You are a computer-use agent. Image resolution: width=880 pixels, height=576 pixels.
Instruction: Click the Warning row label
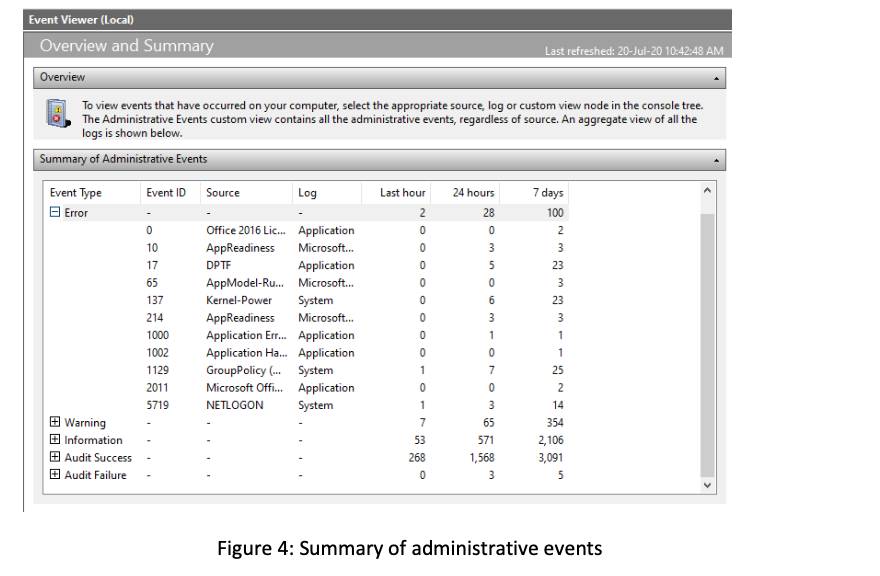(85, 423)
